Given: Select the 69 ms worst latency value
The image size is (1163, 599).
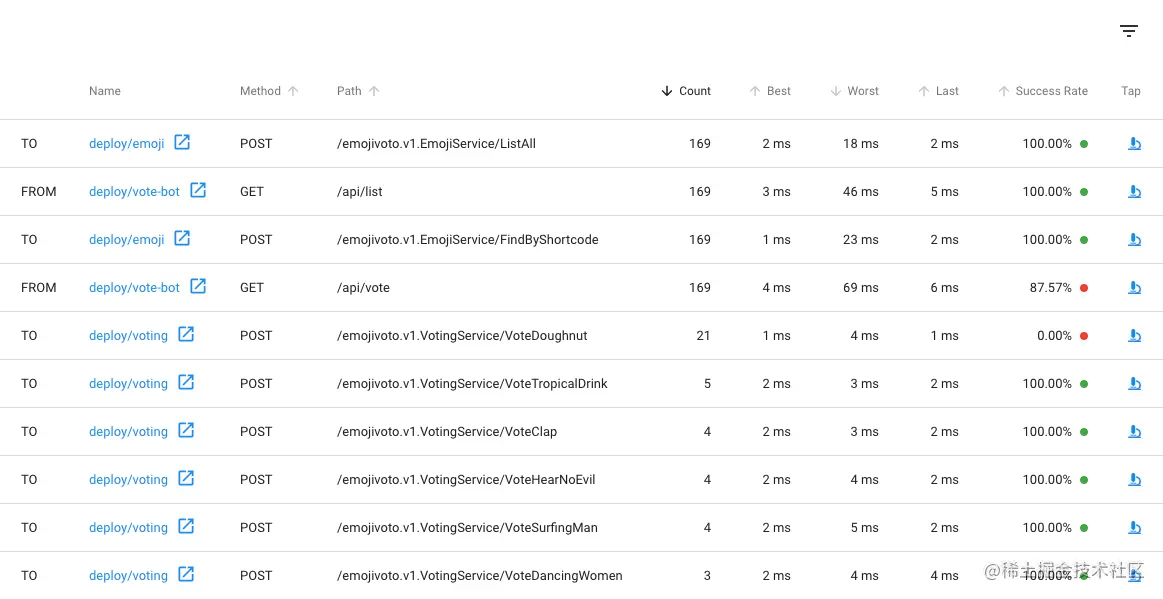Looking at the screenshot, I should tap(860, 288).
